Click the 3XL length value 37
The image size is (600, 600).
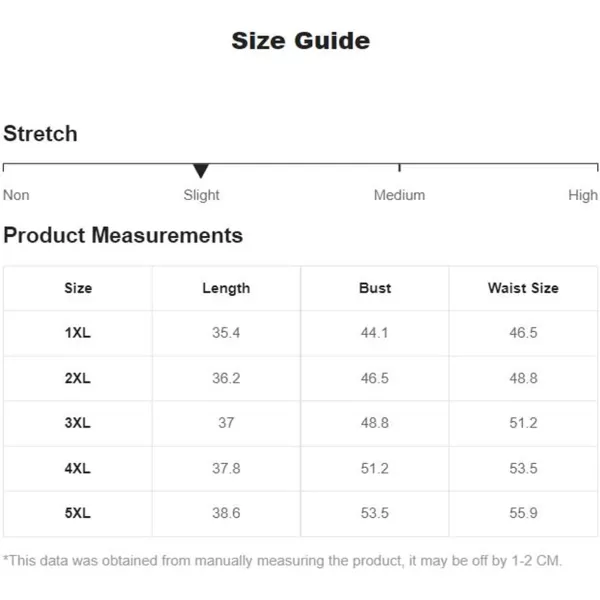pyautogui.click(x=226, y=423)
